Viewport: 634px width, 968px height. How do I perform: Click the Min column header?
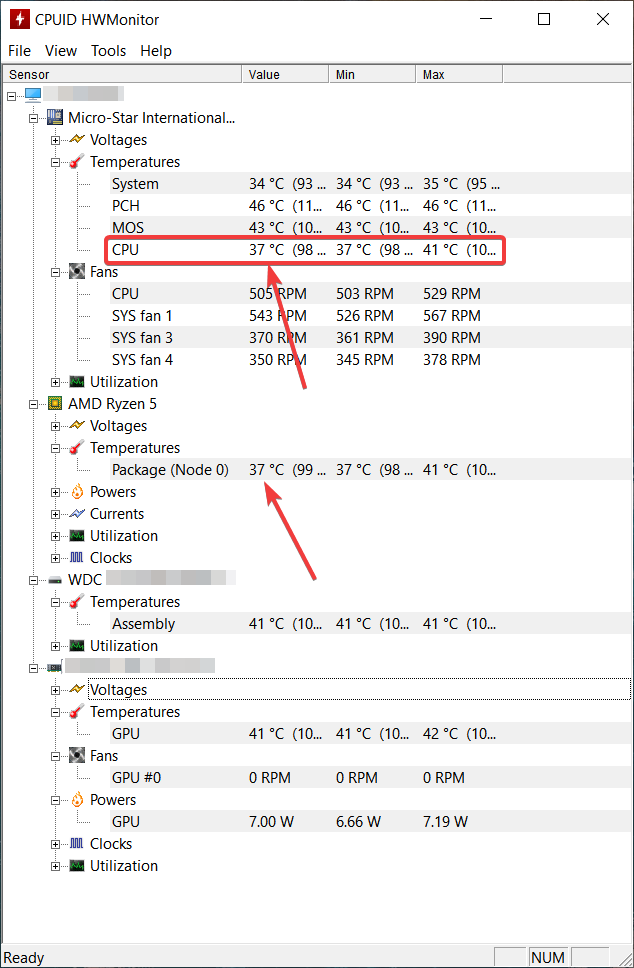(x=372, y=74)
